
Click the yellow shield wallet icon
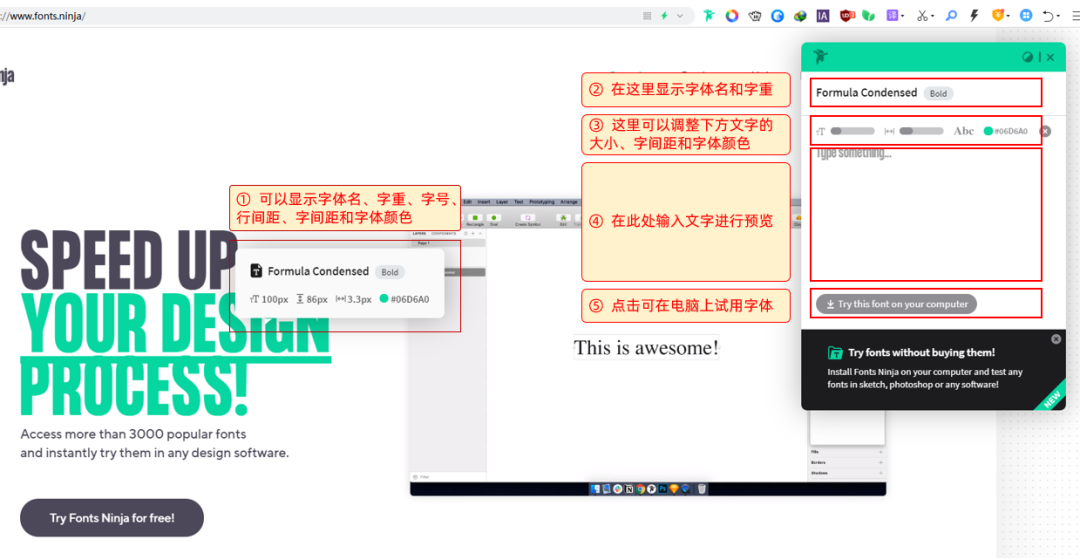pyautogui.click(x=997, y=15)
